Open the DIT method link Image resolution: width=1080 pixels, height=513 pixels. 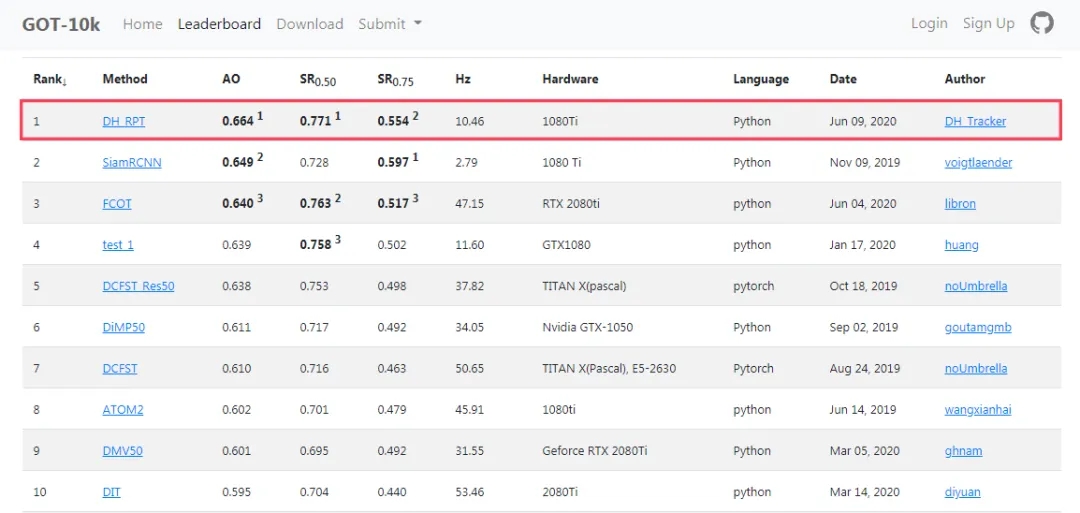click(111, 492)
